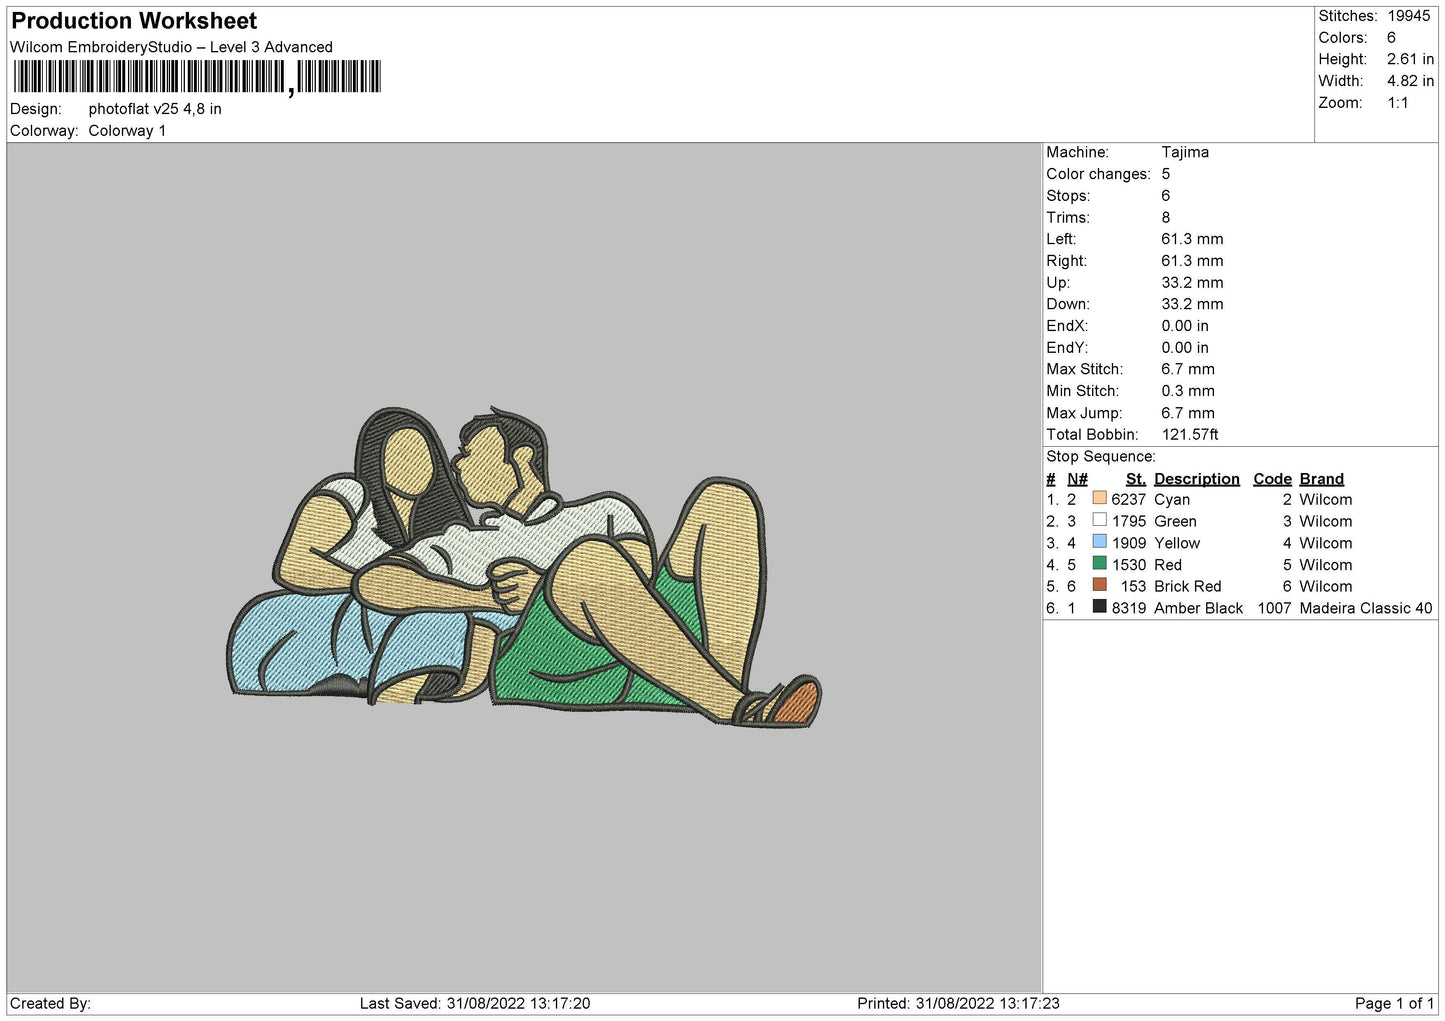Click the light blue Yellow thread swatch

pyautogui.click(x=1100, y=542)
